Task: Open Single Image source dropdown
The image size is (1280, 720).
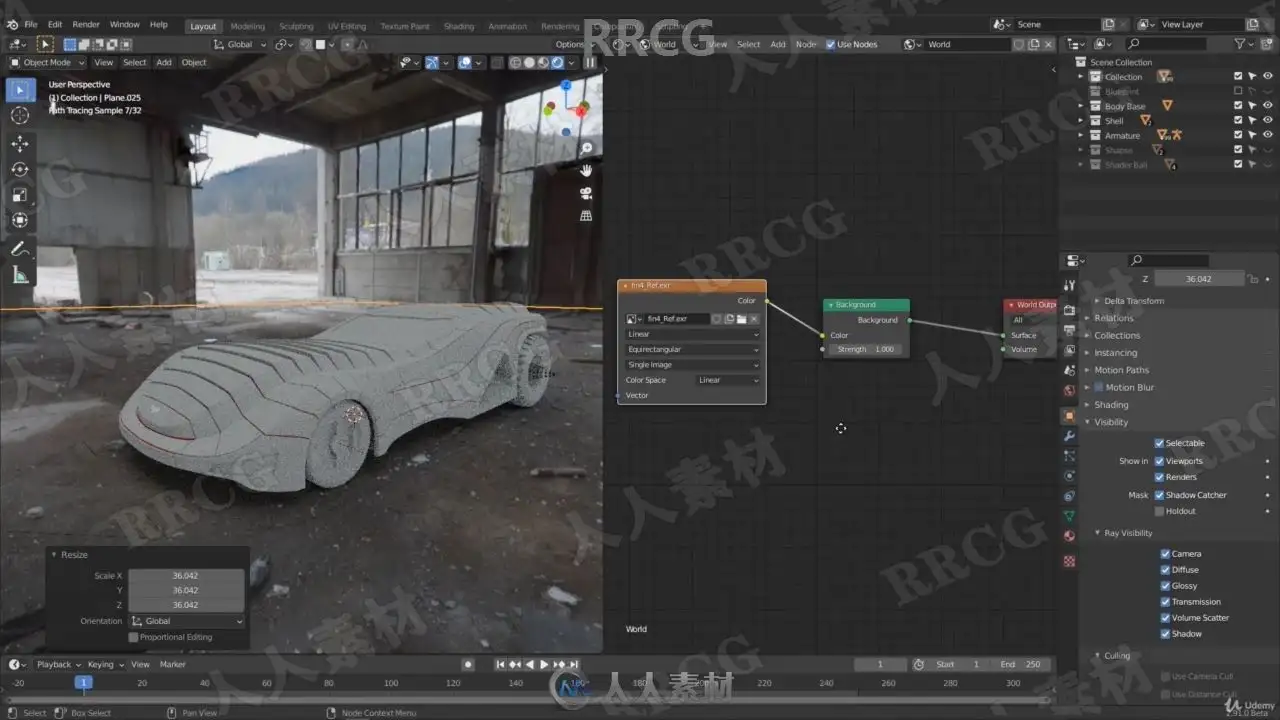Action: (692, 365)
